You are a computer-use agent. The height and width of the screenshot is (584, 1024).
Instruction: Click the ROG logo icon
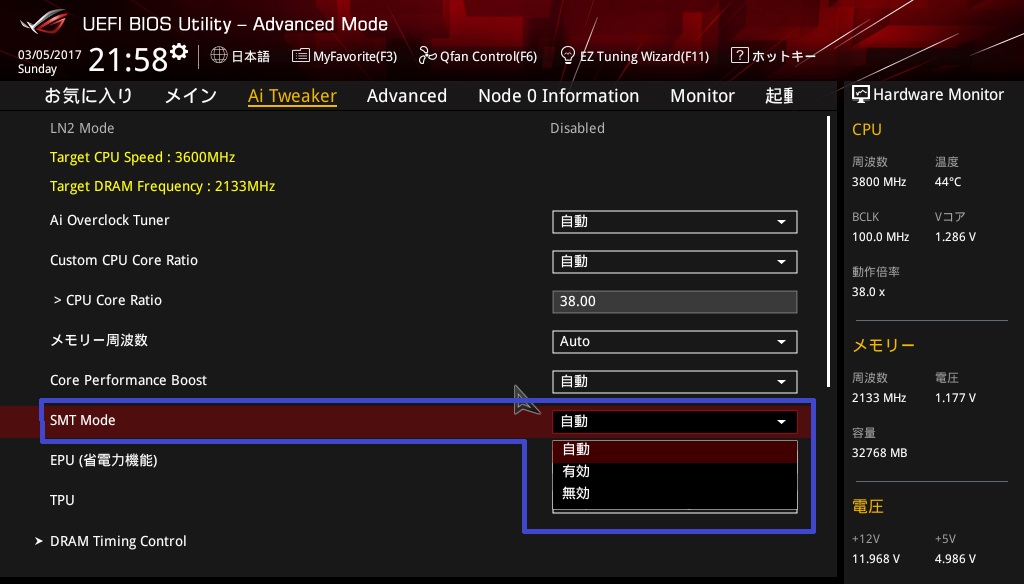coord(43,22)
